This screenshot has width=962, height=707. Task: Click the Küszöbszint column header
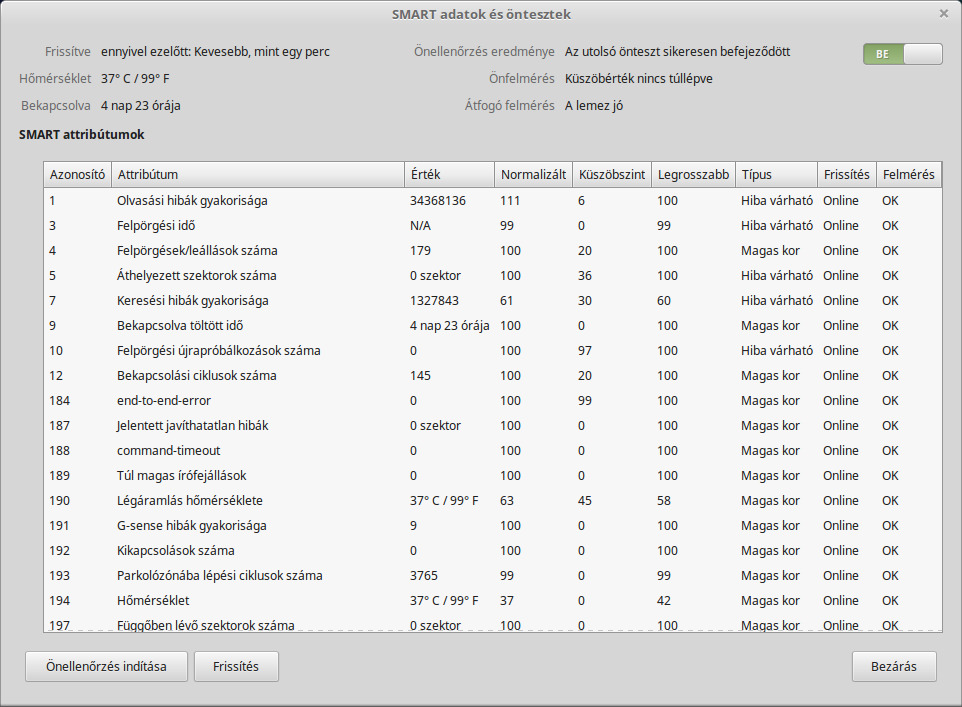(612, 174)
